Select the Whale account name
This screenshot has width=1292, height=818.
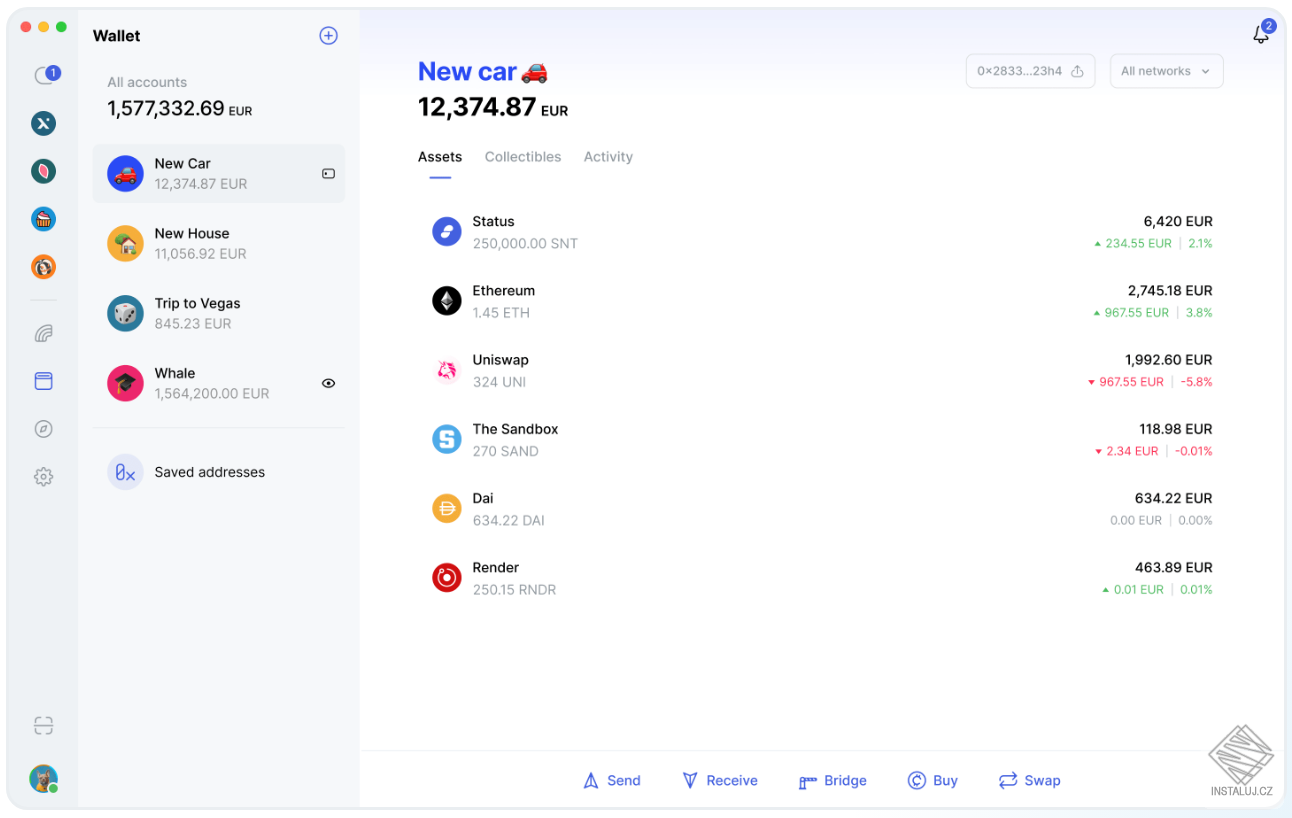175,373
